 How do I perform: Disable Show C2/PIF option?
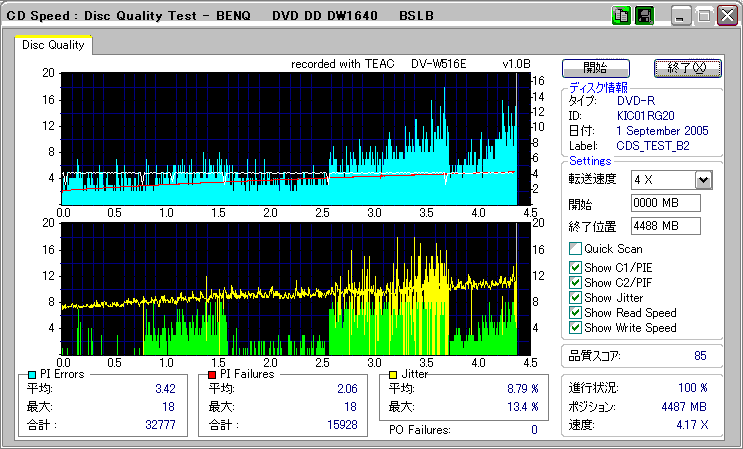pos(575,282)
